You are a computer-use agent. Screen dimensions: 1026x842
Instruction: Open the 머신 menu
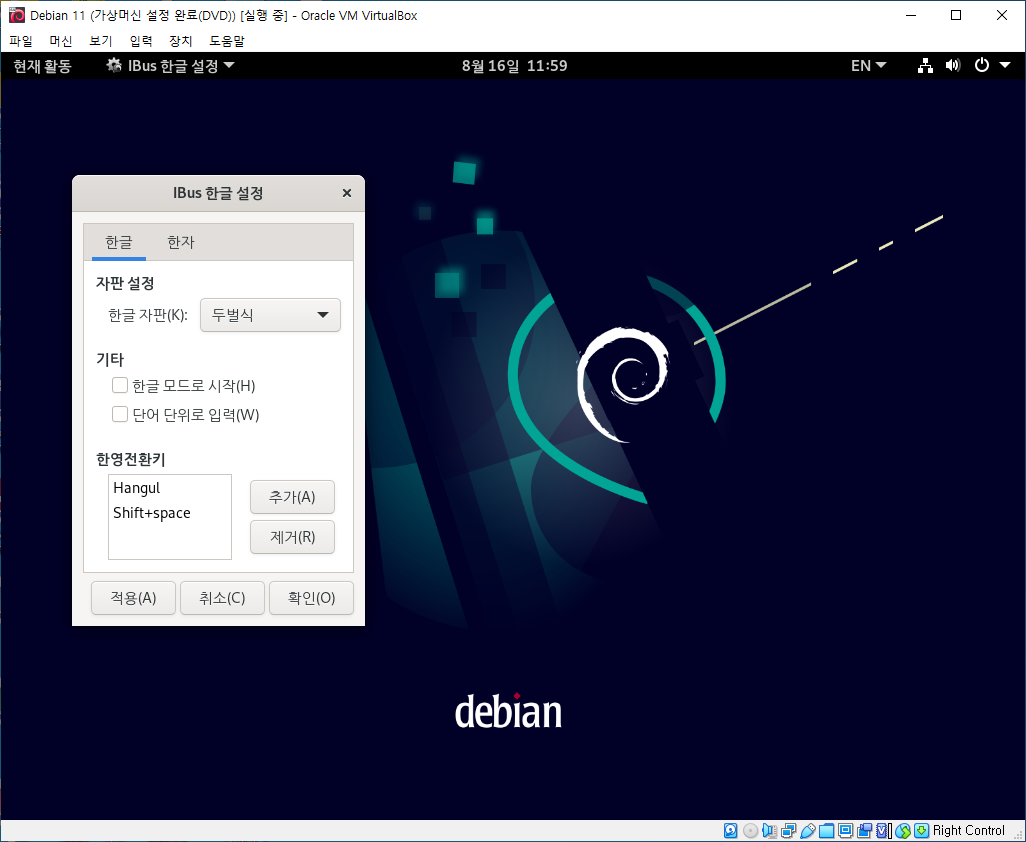coord(61,41)
